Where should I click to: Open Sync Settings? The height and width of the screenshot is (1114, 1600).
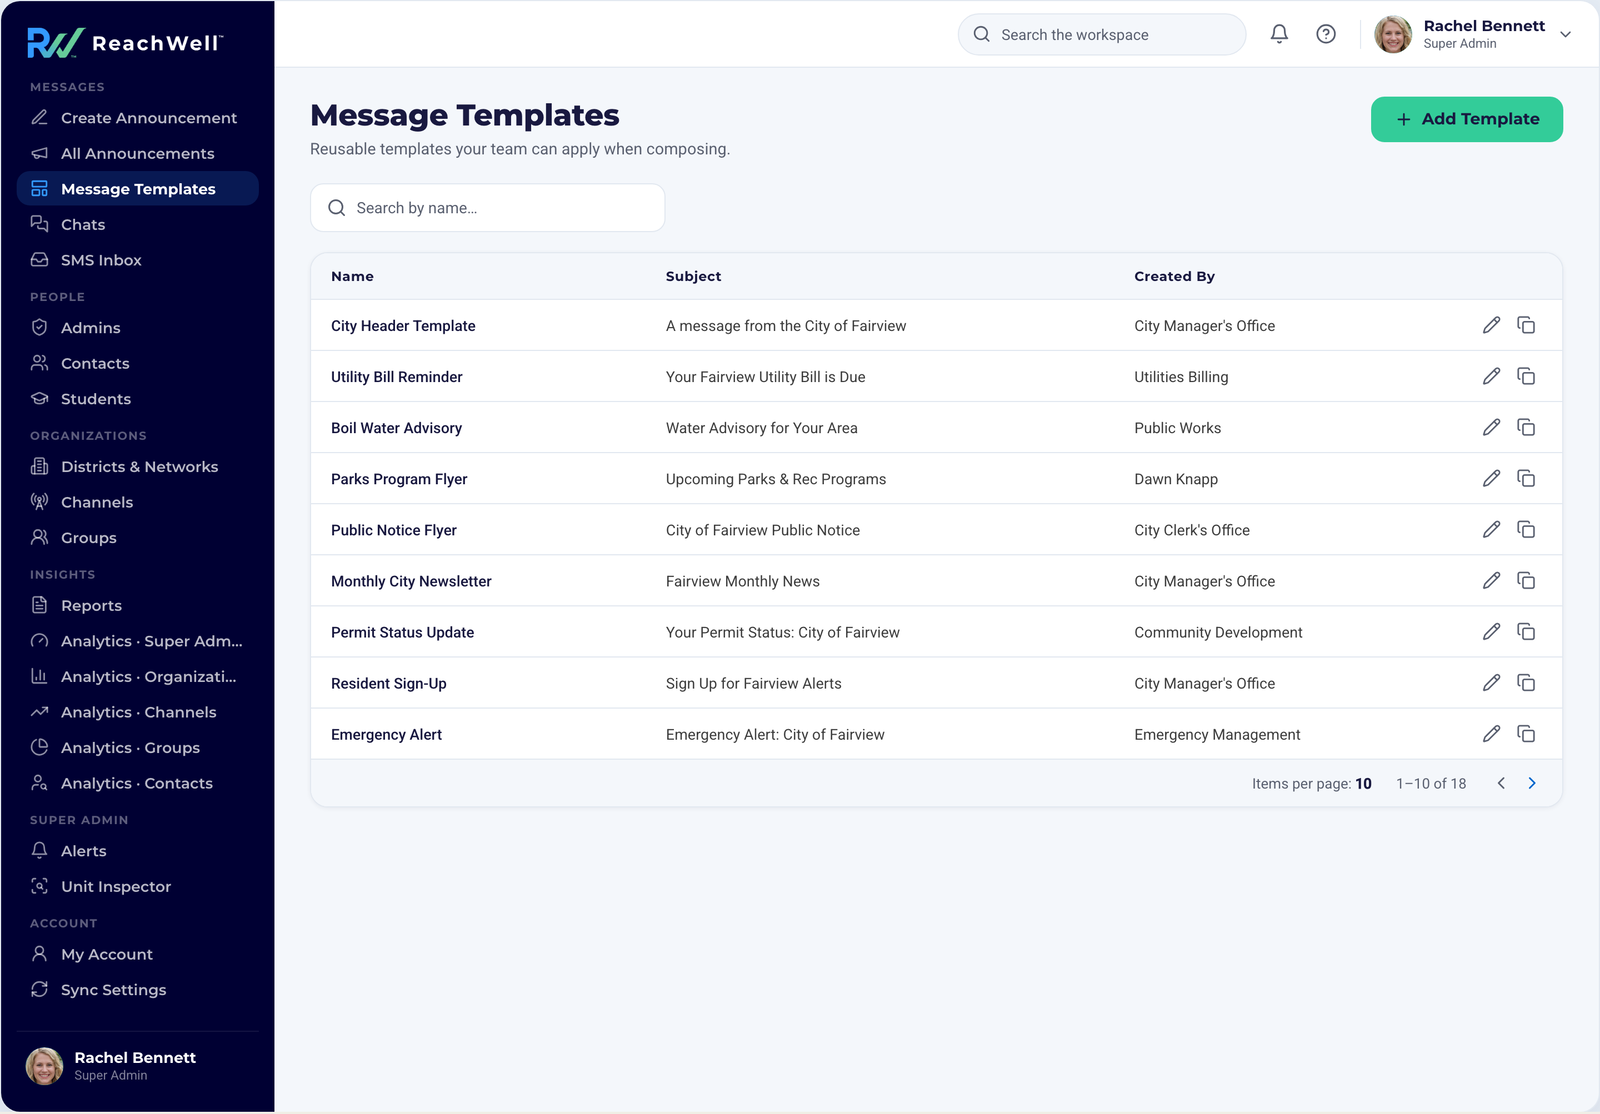pyautogui.click(x=138, y=989)
